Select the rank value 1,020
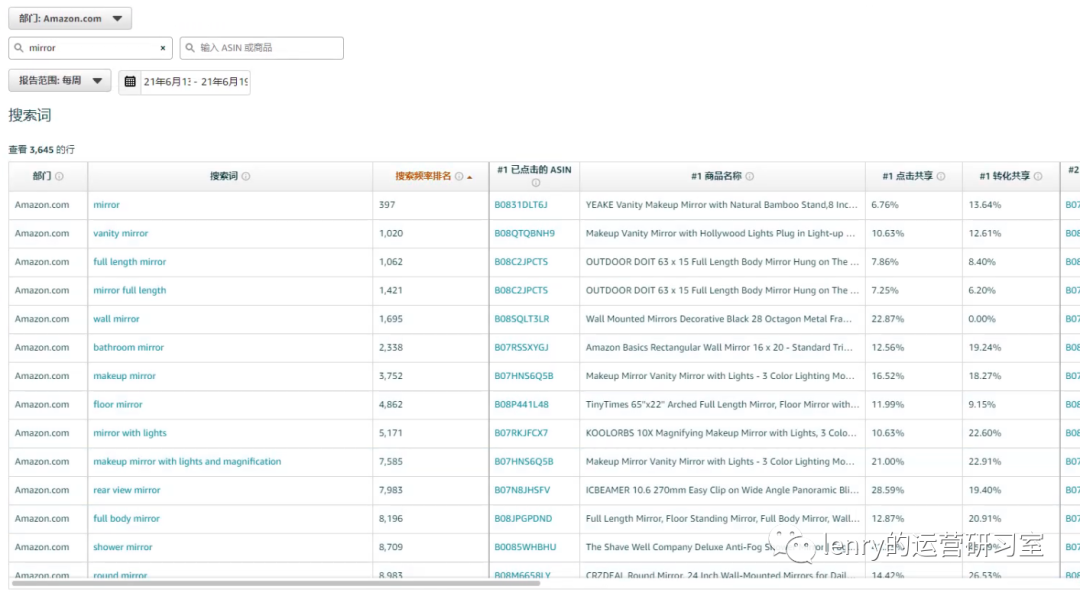 (391, 234)
